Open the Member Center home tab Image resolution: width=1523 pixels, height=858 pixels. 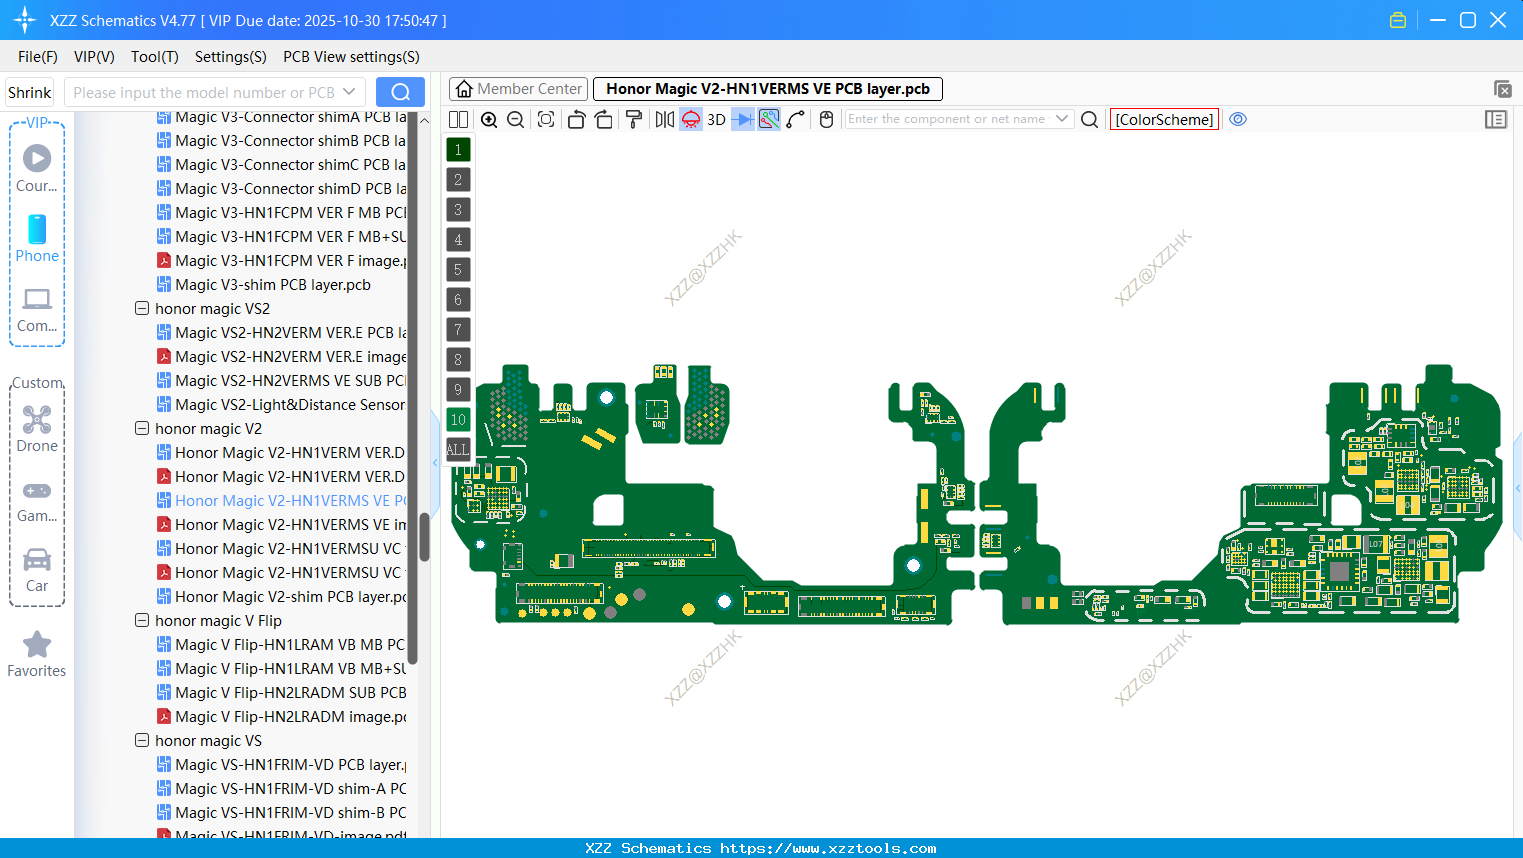pyautogui.click(x=518, y=89)
